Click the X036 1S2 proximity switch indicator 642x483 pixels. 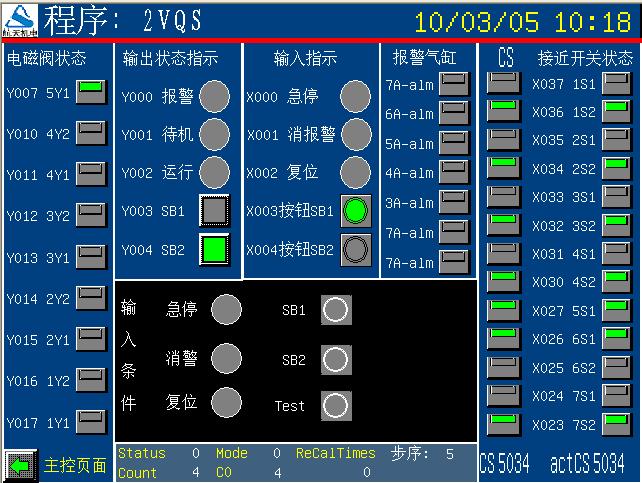(x=615, y=109)
